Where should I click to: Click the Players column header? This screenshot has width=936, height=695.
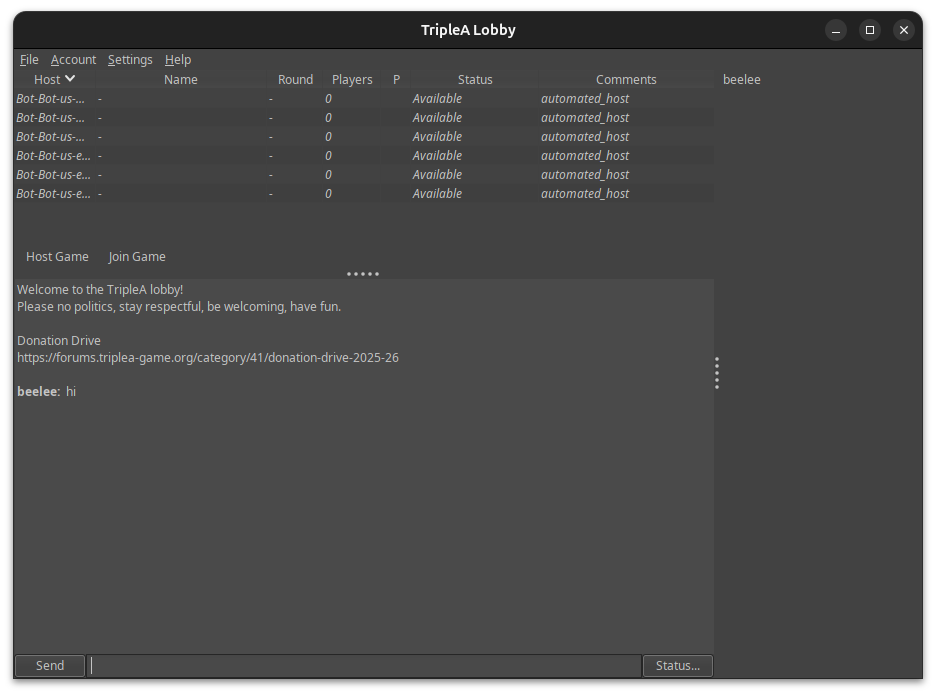pos(352,79)
